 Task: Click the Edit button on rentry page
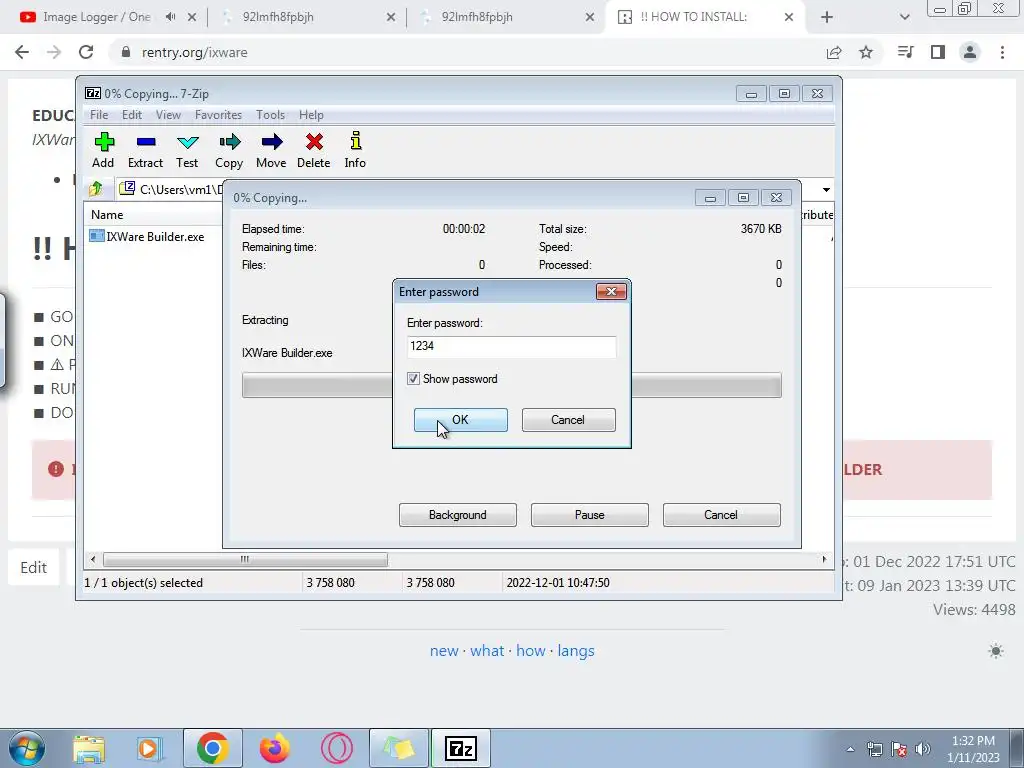pyautogui.click(x=33, y=567)
